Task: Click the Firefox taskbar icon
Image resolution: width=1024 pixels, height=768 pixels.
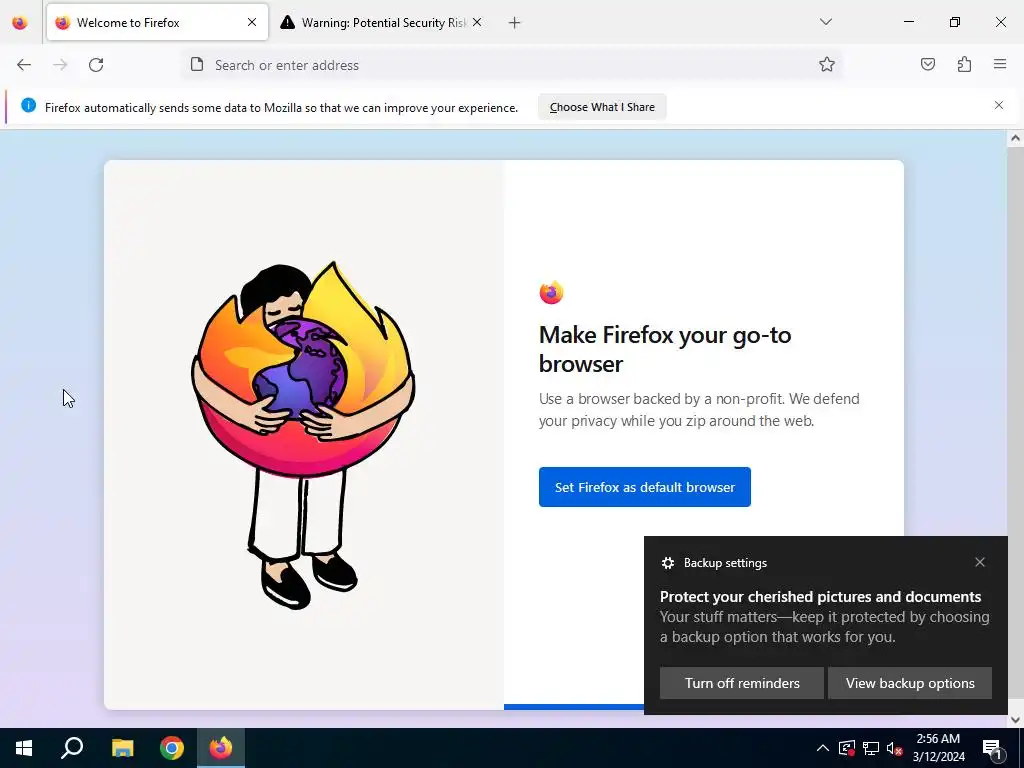Action: coord(221,748)
